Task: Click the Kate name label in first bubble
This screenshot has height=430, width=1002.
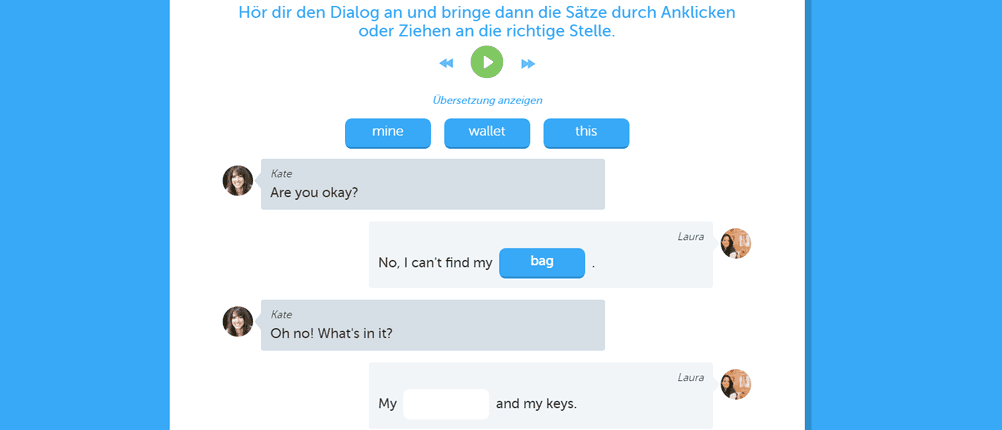Action: pos(282,173)
